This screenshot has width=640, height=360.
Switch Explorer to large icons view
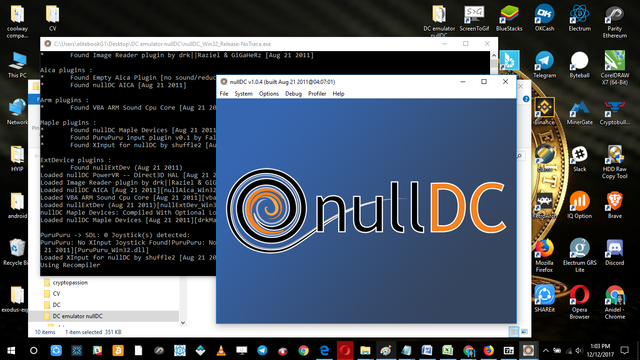[x=524, y=331]
